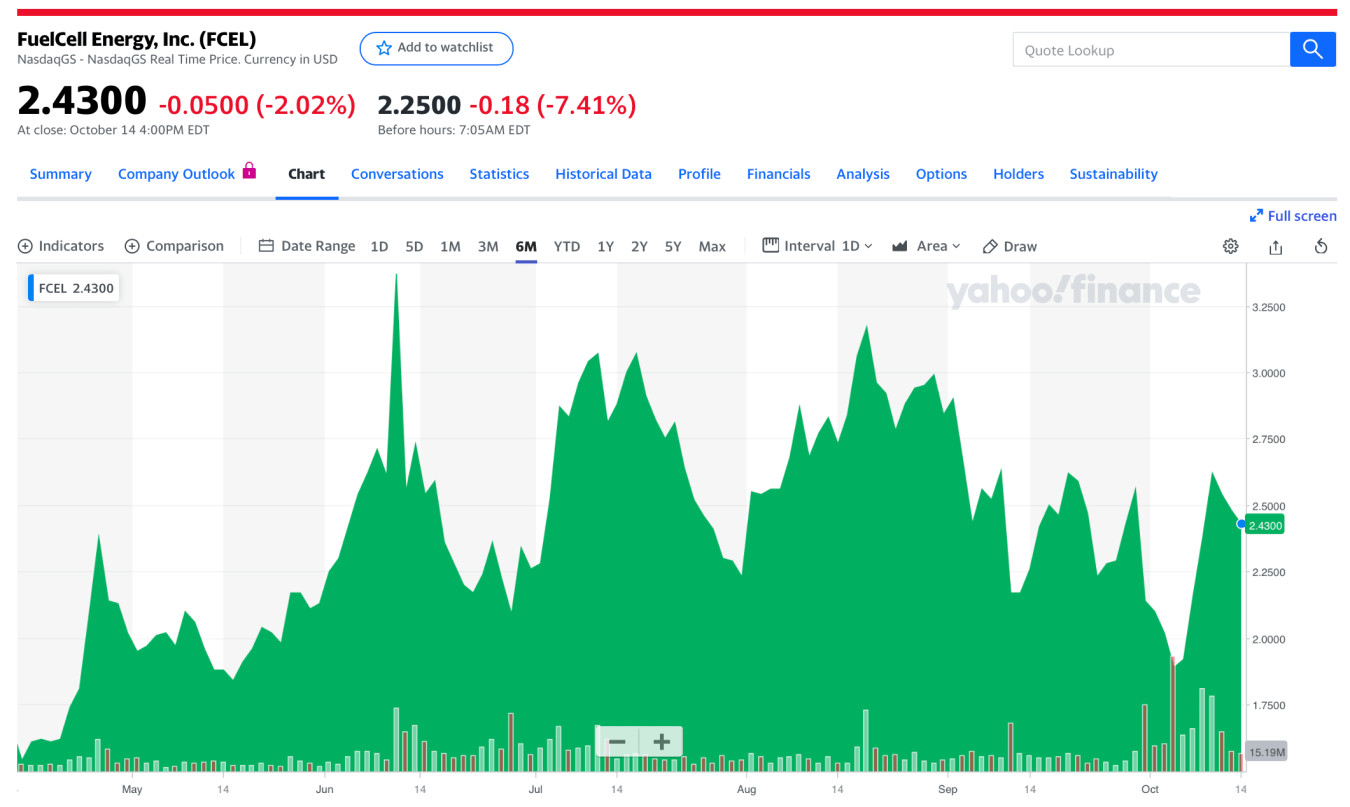Image resolution: width=1350 pixels, height=807 pixels.
Task: Select the 5D range
Action: pyautogui.click(x=414, y=246)
